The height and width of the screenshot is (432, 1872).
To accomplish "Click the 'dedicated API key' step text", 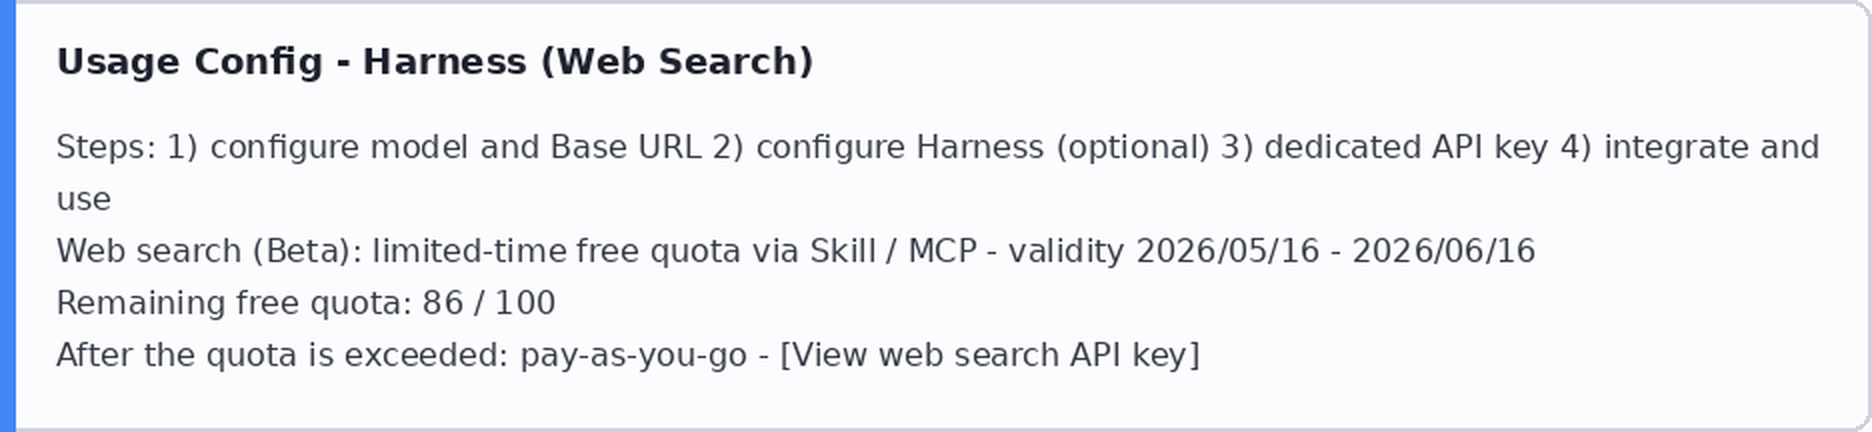I will pos(1406,147).
